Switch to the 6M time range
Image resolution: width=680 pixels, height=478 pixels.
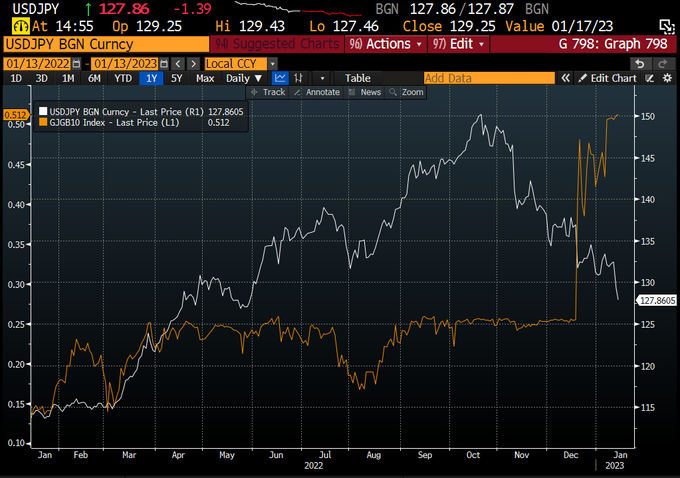tap(94, 78)
